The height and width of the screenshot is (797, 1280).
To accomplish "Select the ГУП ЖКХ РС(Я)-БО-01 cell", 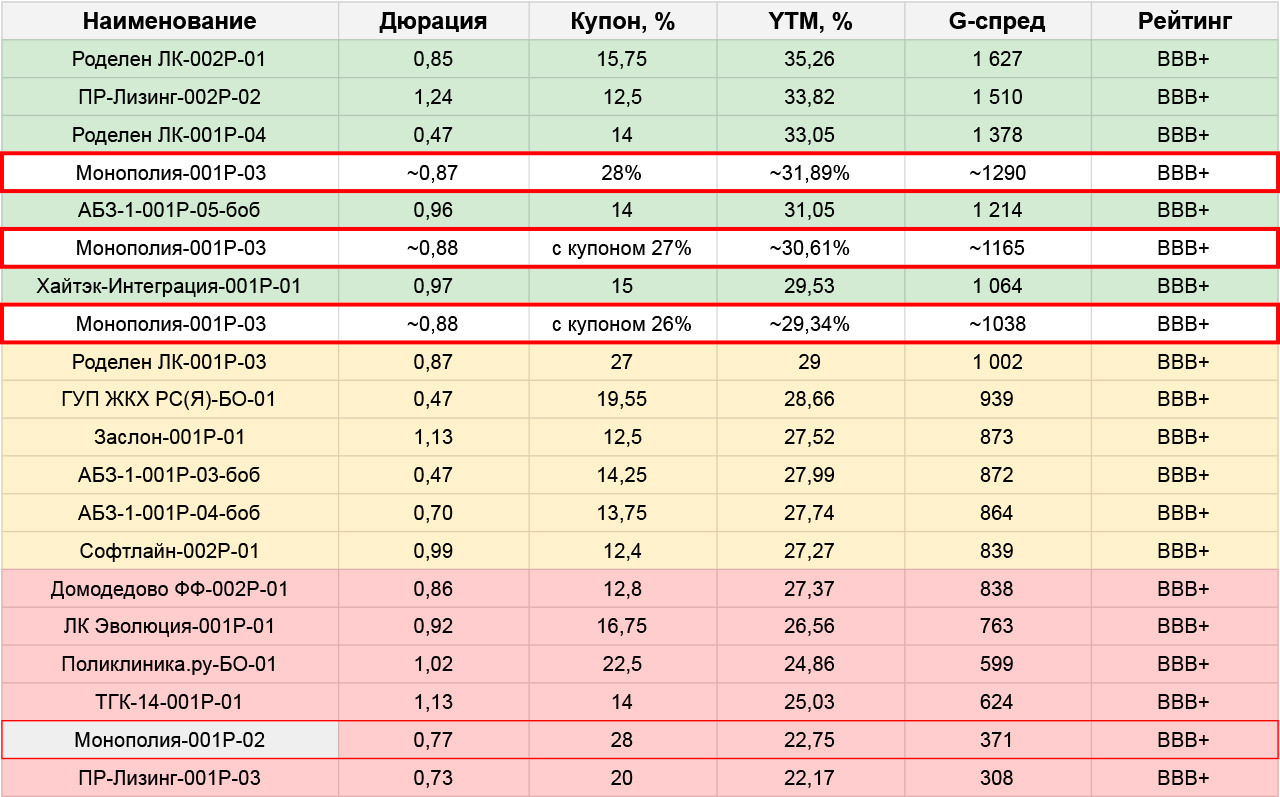I will [169, 400].
